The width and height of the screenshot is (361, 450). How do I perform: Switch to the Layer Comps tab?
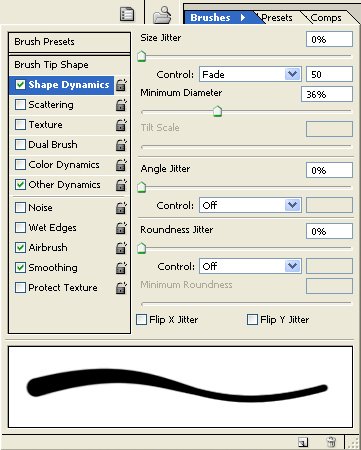point(325,18)
